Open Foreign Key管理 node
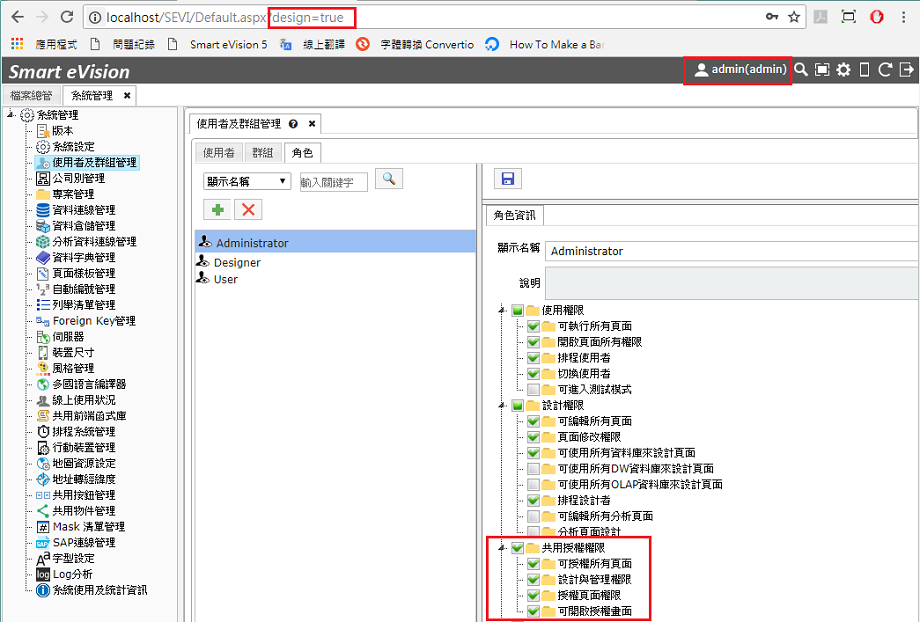Screen dimensions: 920x622 (x=86, y=321)
